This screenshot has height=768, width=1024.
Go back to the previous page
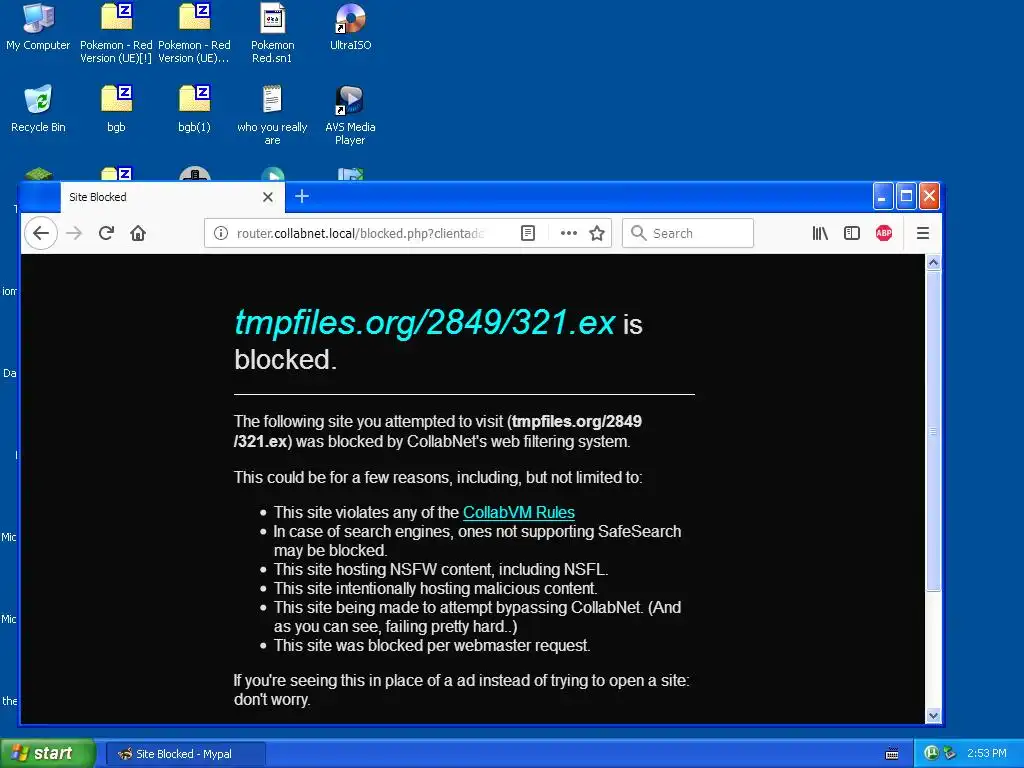(x=40, y=233)
